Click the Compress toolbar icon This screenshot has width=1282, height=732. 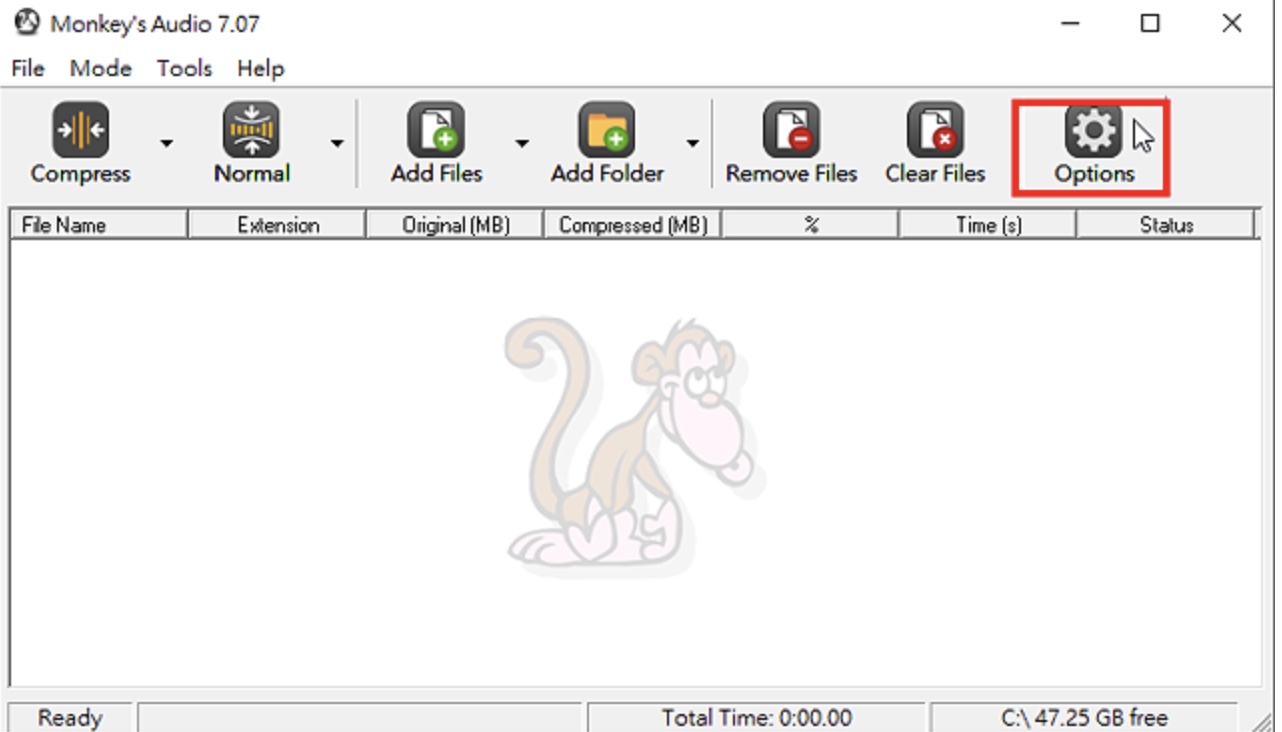[80, 130]
